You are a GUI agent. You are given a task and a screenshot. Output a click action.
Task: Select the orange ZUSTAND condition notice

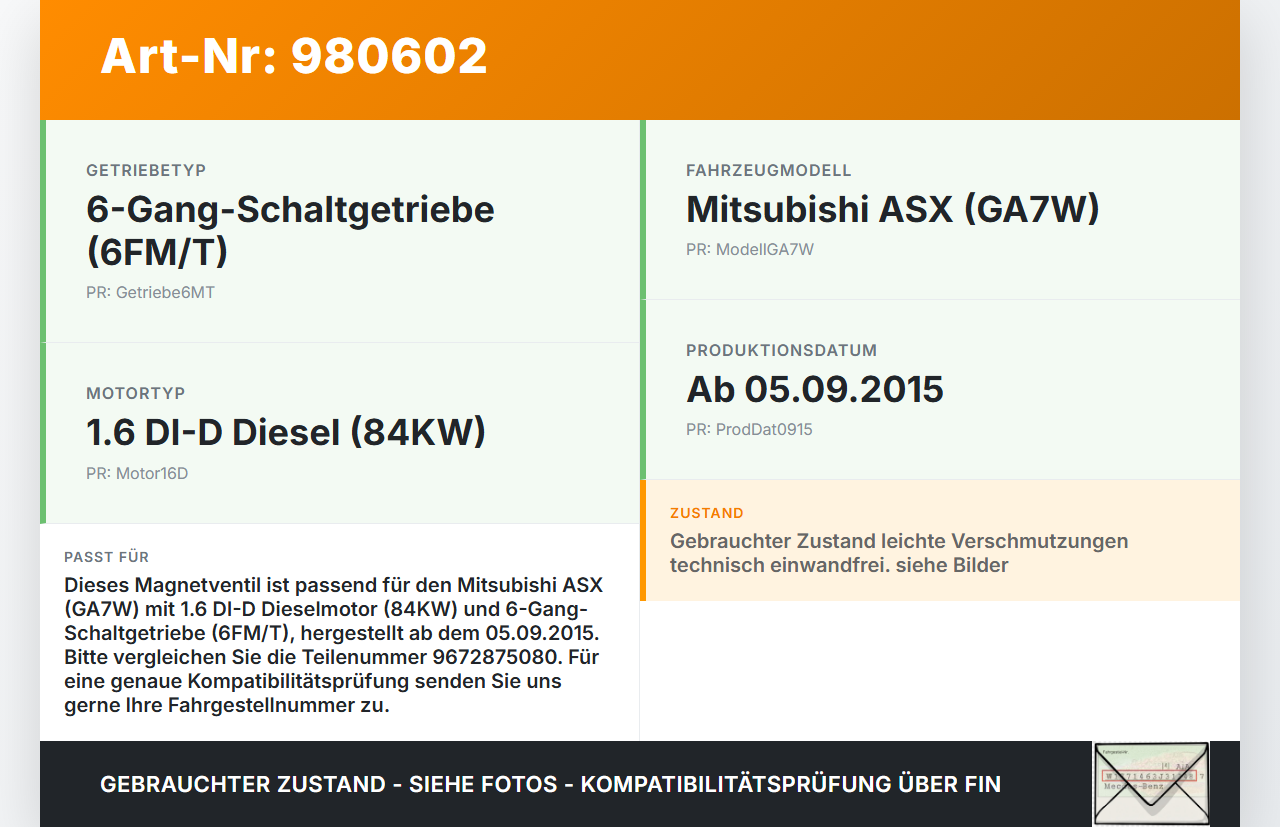click(940, 540)
